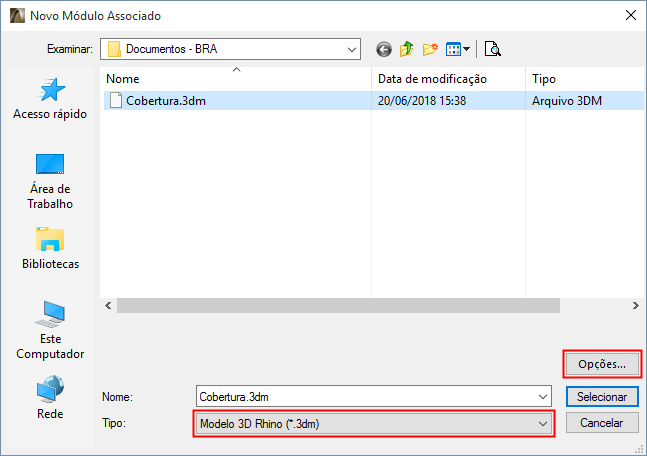Open the view menu icon
The height and width of the screenshot is (456, 647).
453,50
